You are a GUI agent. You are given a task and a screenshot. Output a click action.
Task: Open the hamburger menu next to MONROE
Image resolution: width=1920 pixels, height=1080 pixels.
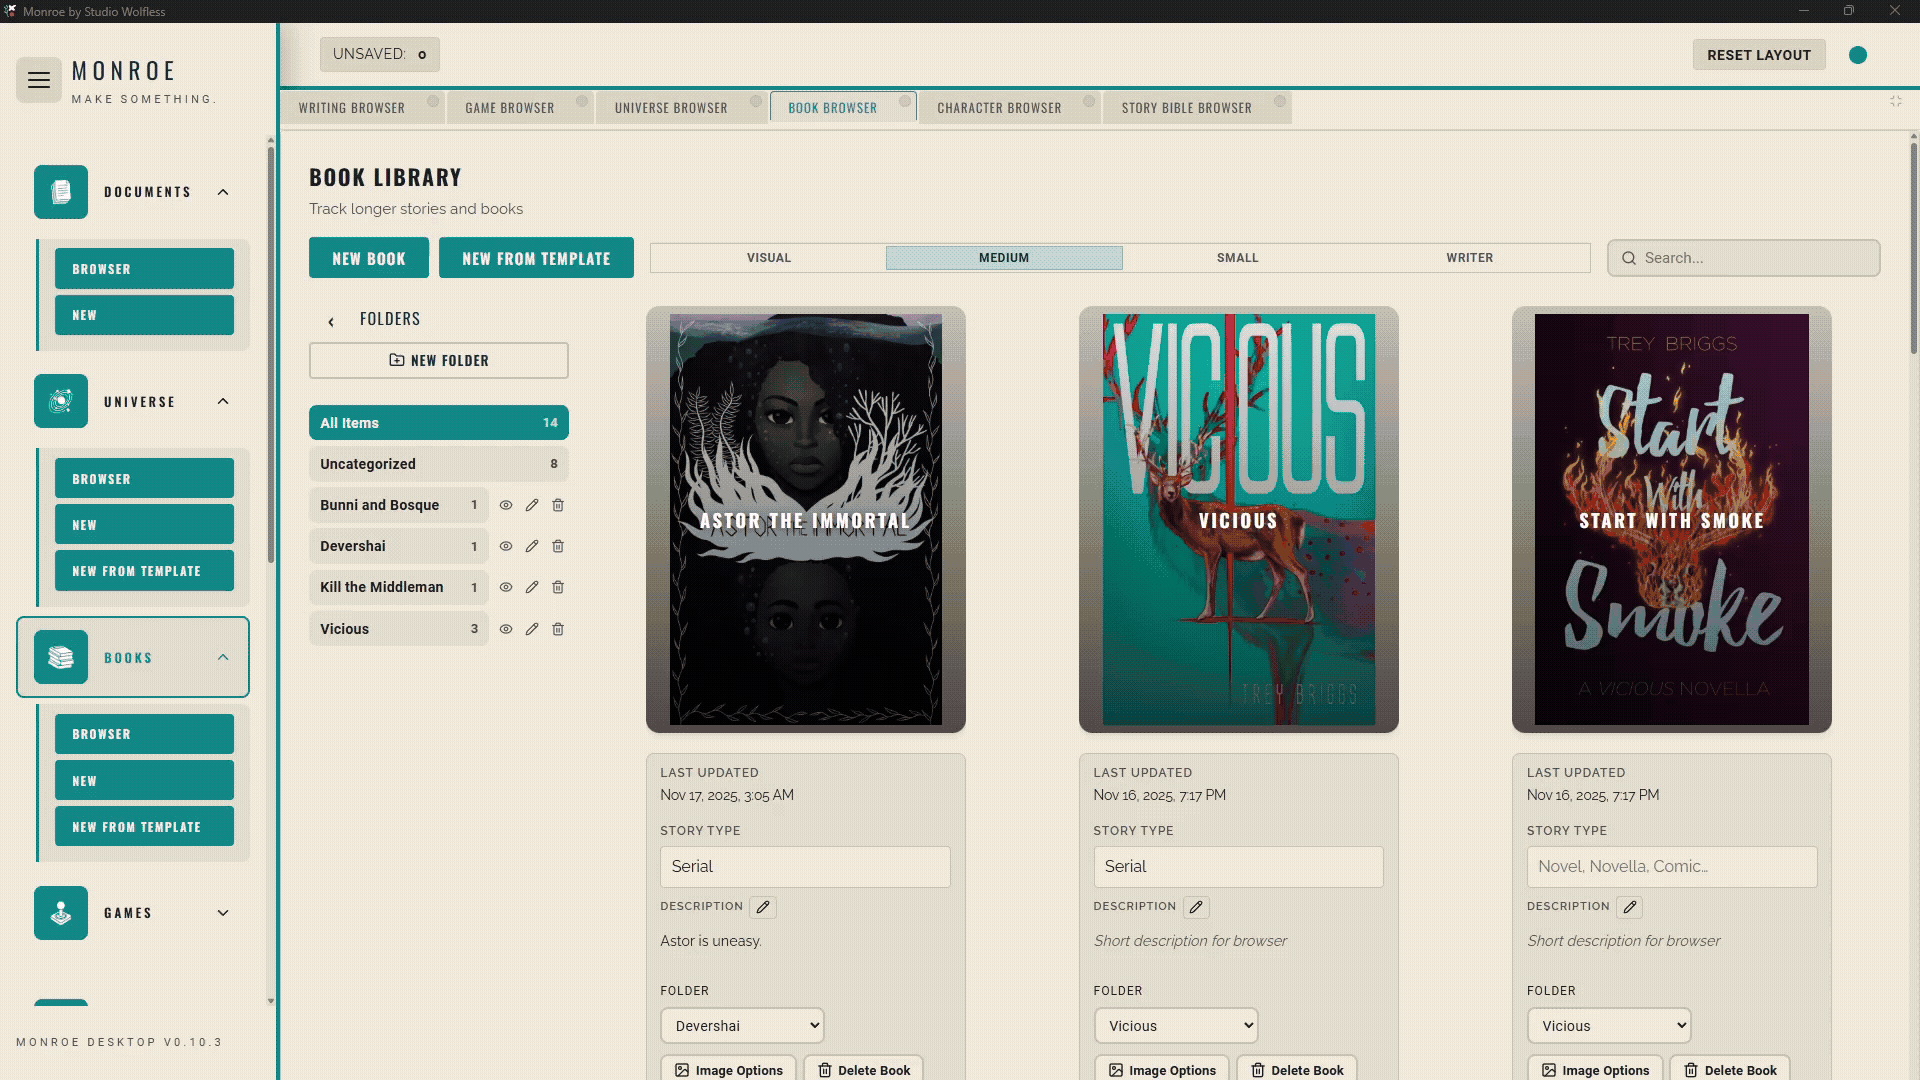click(38, 80)
